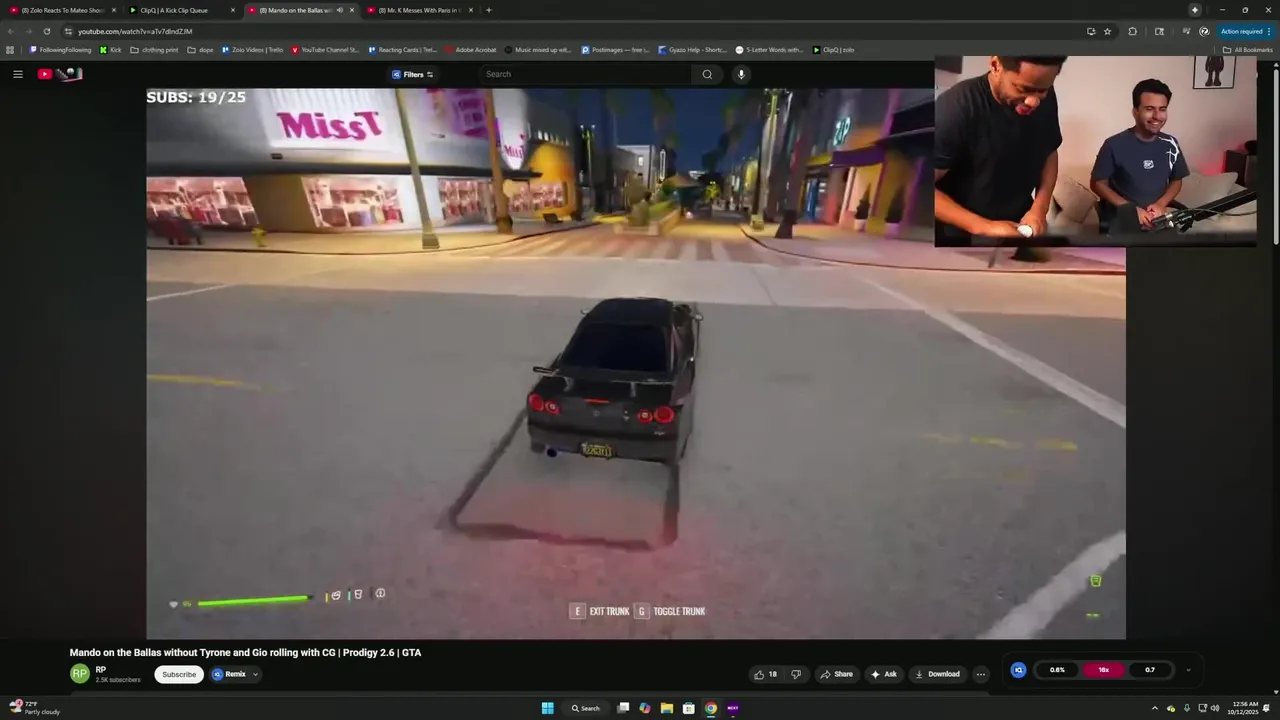The width and height of the screenshot is (1280, 720).
Task: Open Zolo Videos Trello bookmark
Action: click(252, 49)
